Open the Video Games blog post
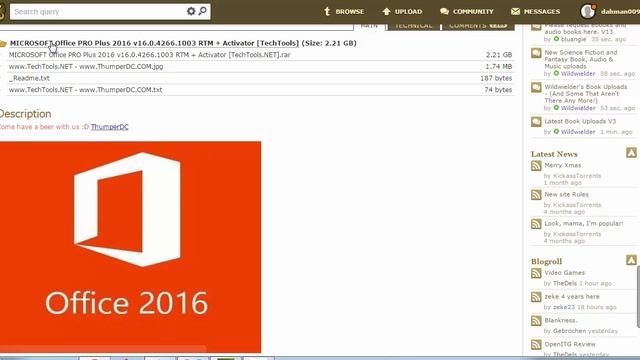 (x=564, y=273)
